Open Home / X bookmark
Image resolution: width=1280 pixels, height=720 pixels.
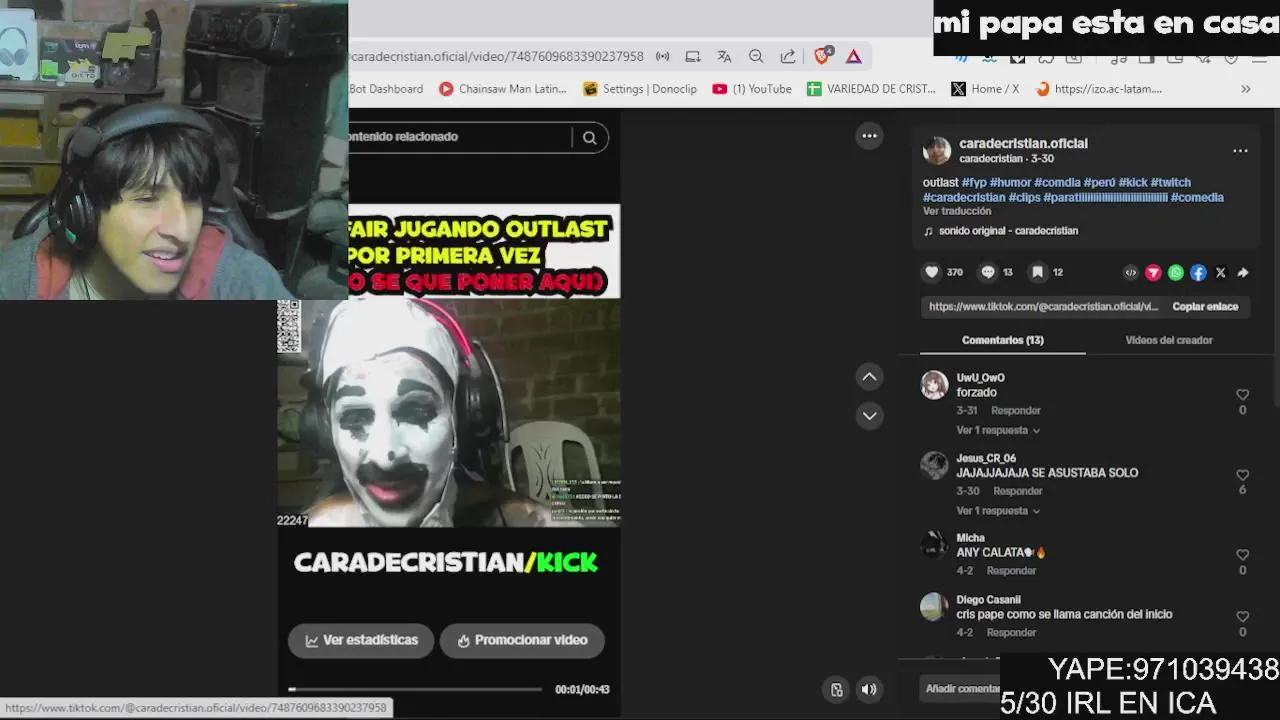pos(985,89)
